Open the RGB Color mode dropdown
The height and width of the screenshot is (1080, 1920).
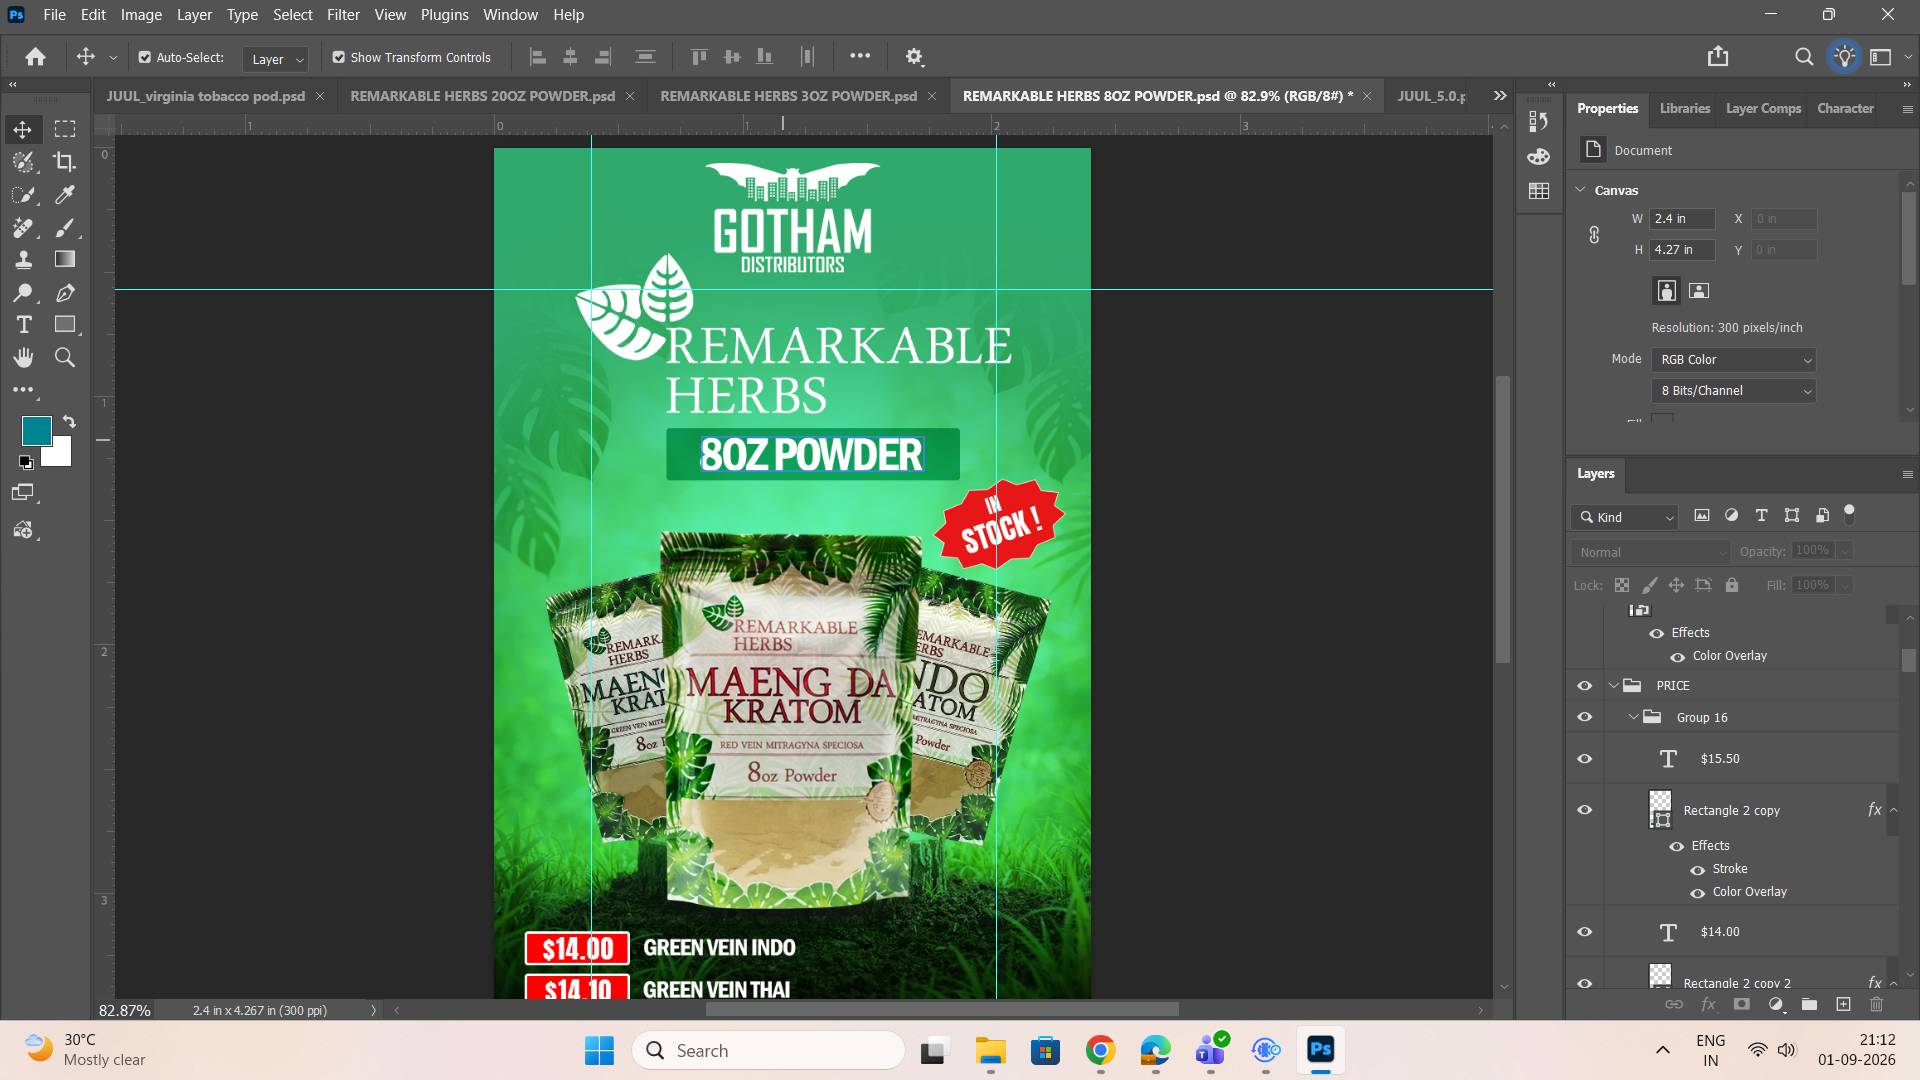pyautogui.click(x=1733, y=360)
